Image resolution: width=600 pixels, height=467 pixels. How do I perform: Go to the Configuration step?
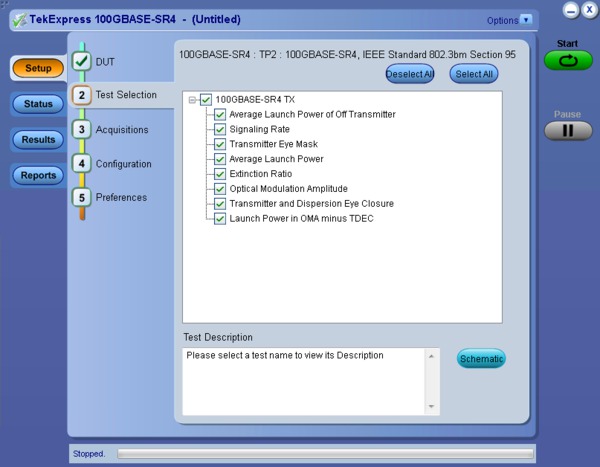pyautogui.click(x=123, y=164)
